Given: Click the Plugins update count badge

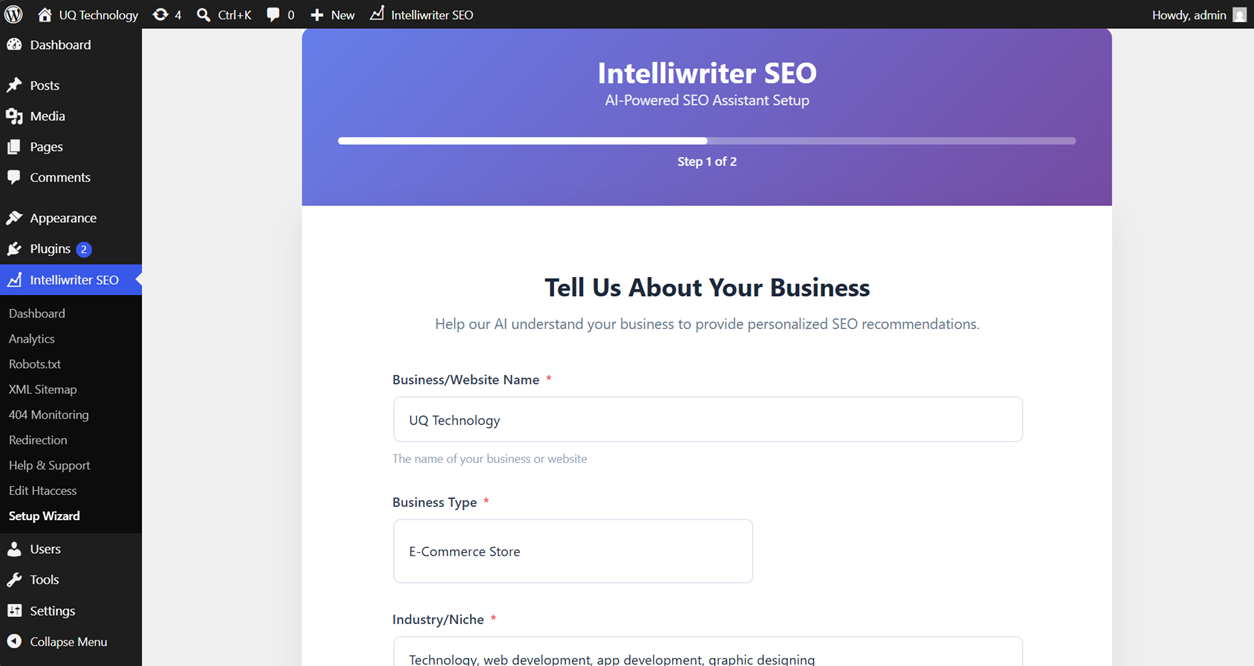Looking at the screenshot, I should 84,249.
